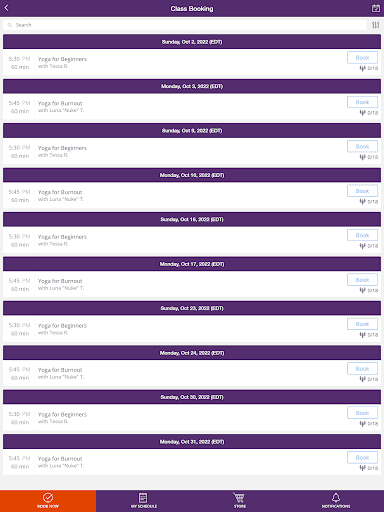Open the calendar icon in header

coord(376,8)
